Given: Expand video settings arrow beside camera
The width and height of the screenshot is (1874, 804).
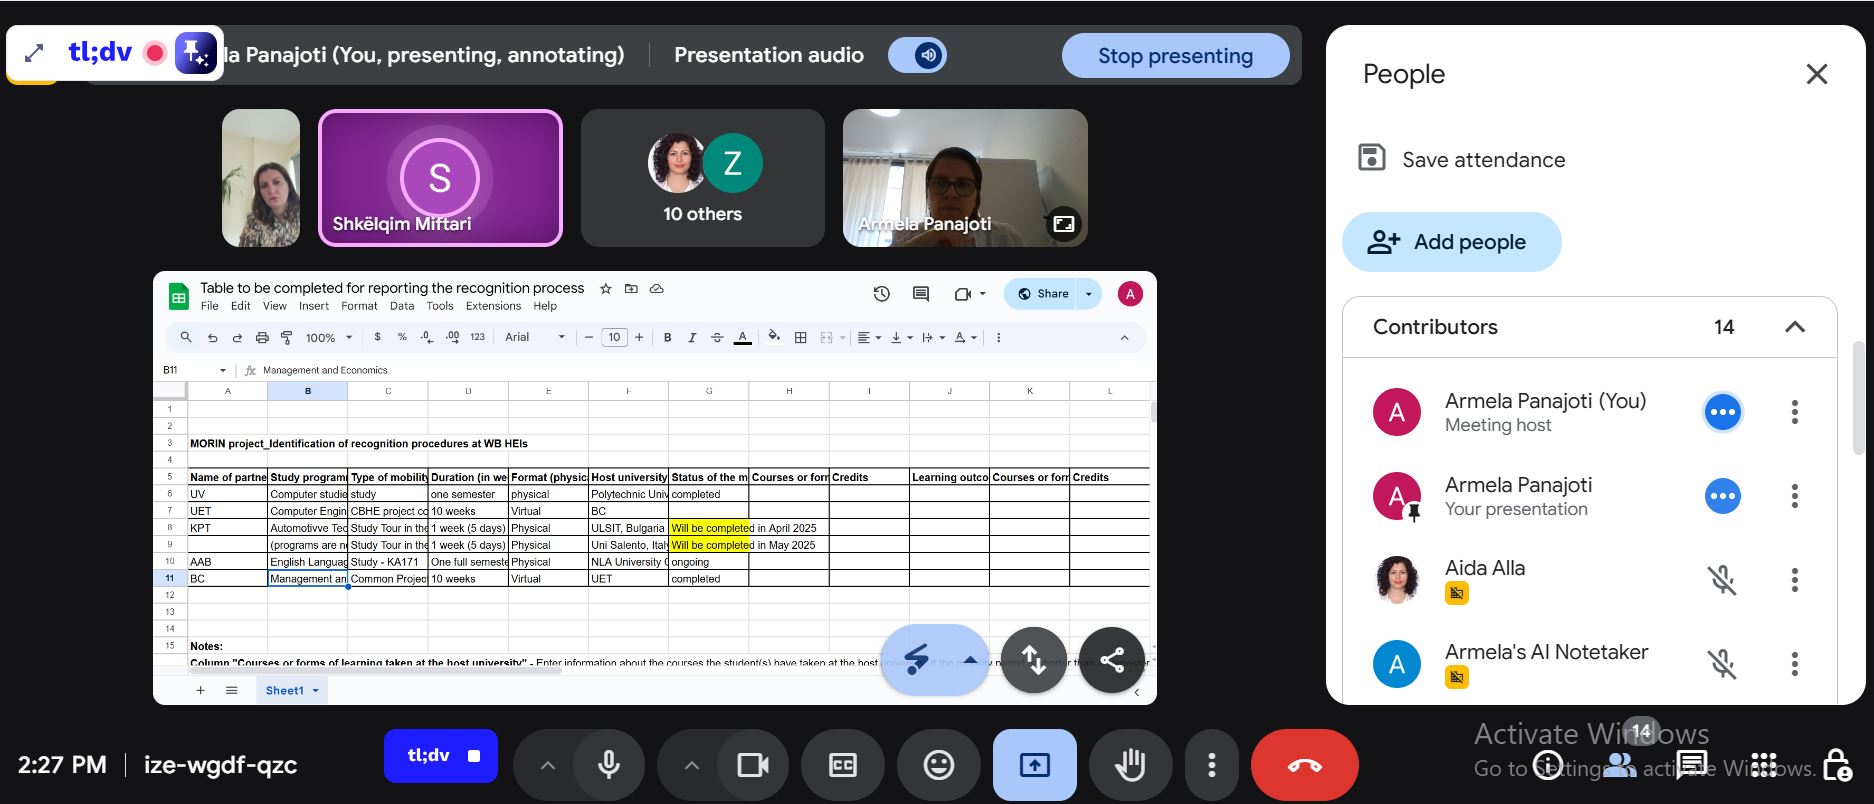Looking at the screenshot, I should (x=691, y=765).
